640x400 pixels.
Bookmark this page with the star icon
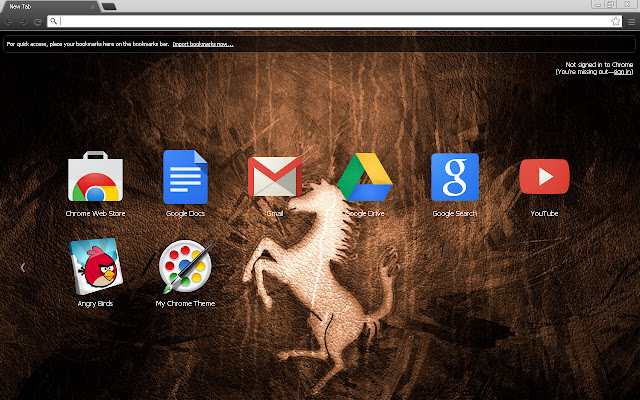(615, 20)
